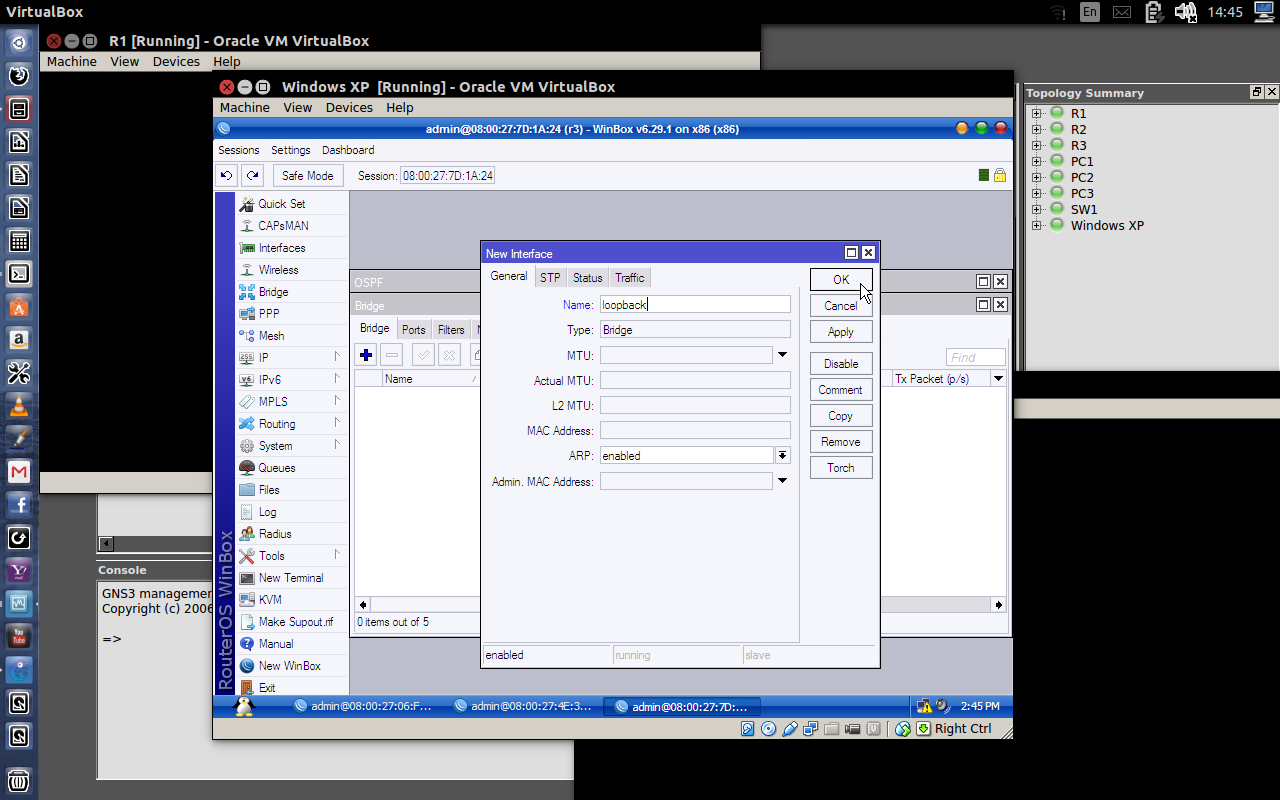Open PPP in WinBox sidebar

click(269, 313)
